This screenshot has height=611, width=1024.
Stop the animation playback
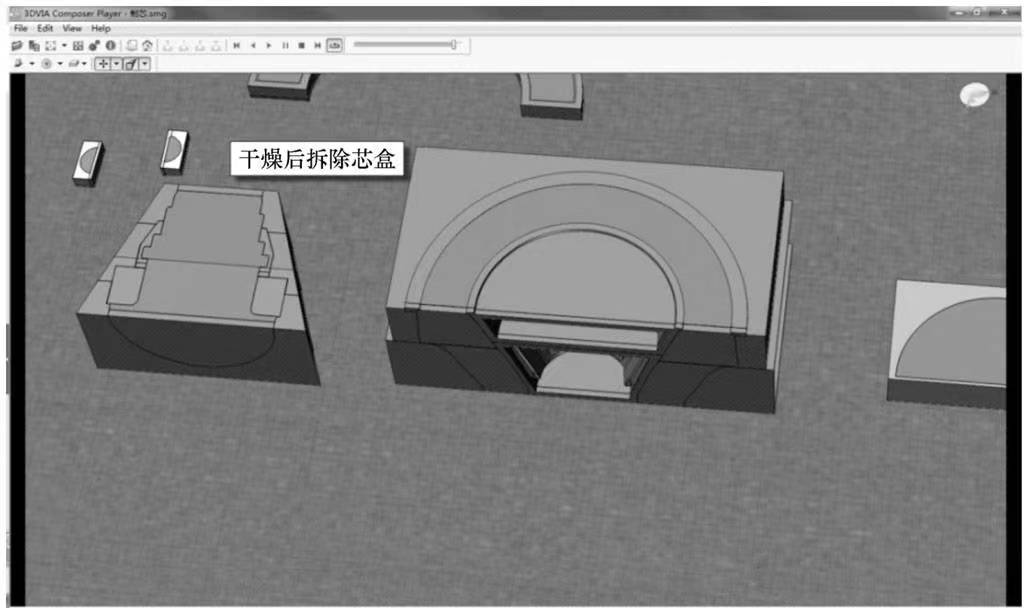click(301, 45)
